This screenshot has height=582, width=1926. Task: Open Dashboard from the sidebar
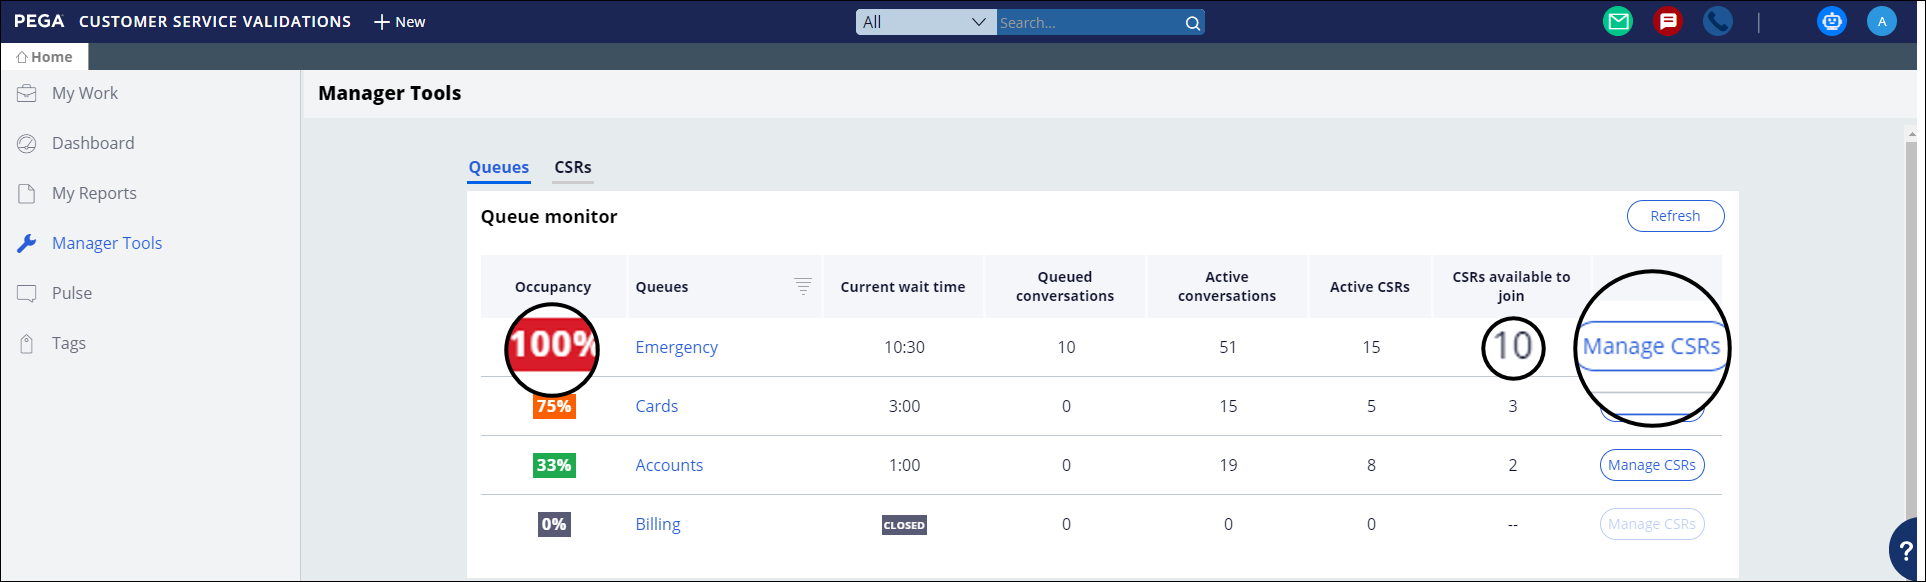pos(92,143)
